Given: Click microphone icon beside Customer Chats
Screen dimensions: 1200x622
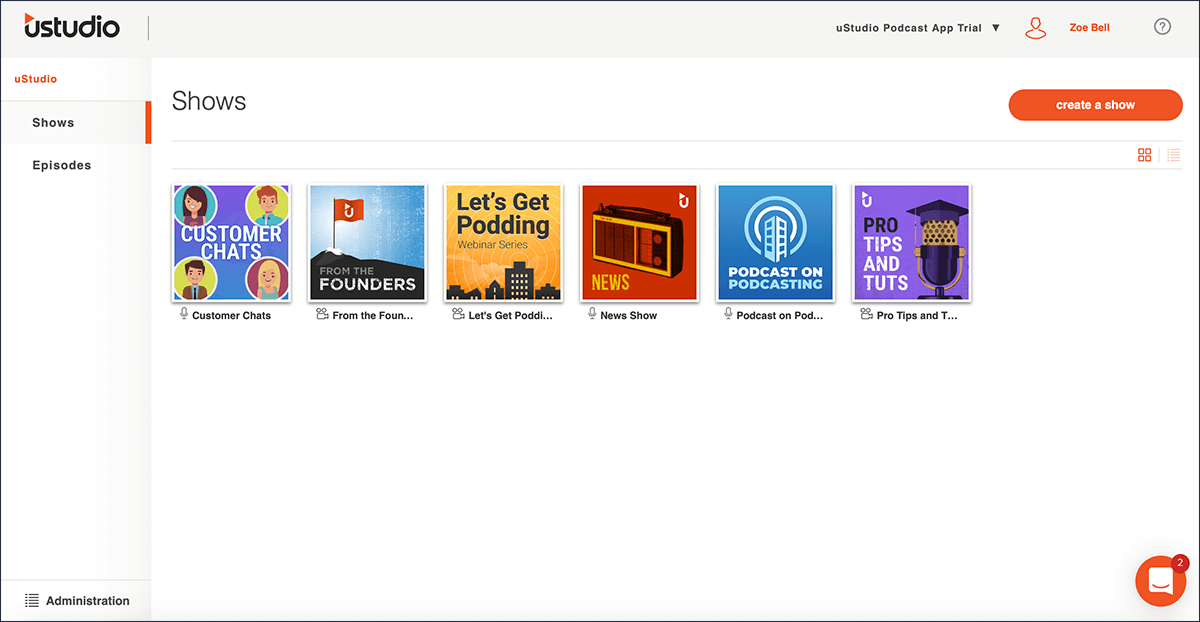Looking at the screenshot, I should tap(184, 314).
